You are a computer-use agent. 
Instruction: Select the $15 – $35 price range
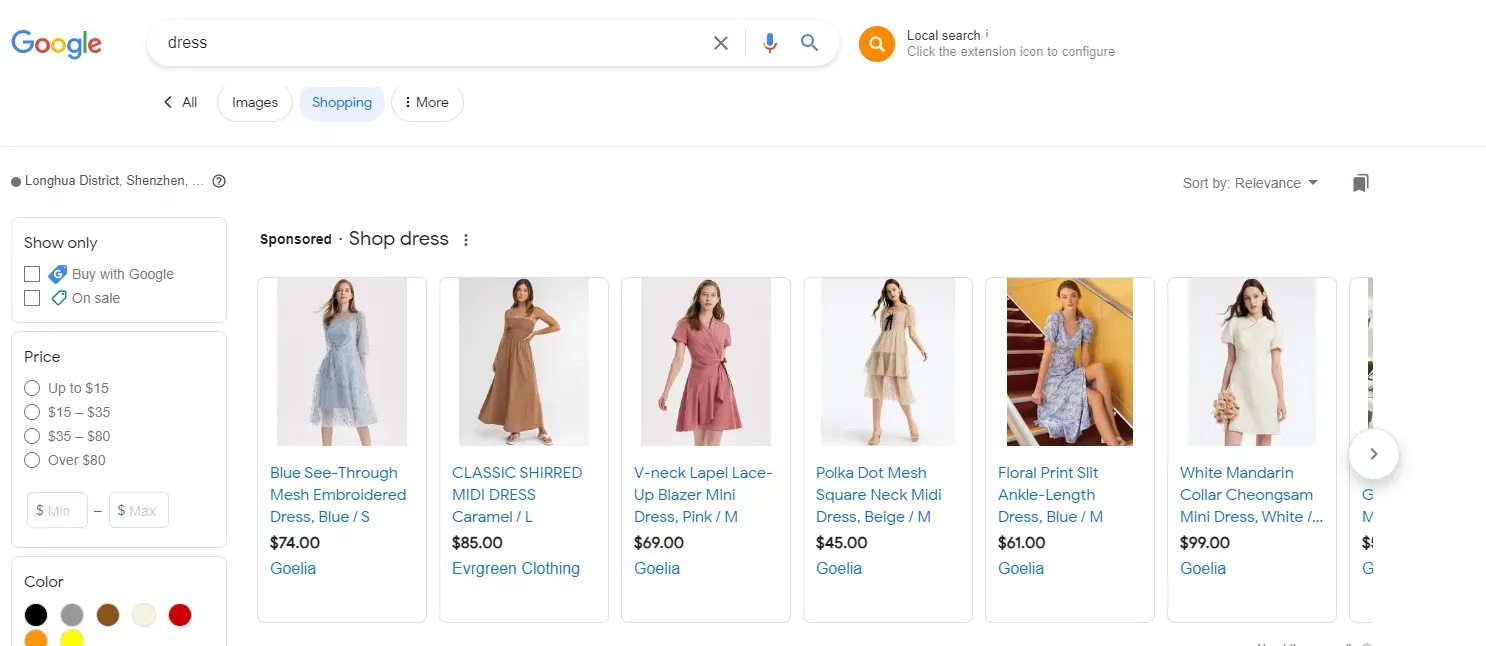coord(32,412)
